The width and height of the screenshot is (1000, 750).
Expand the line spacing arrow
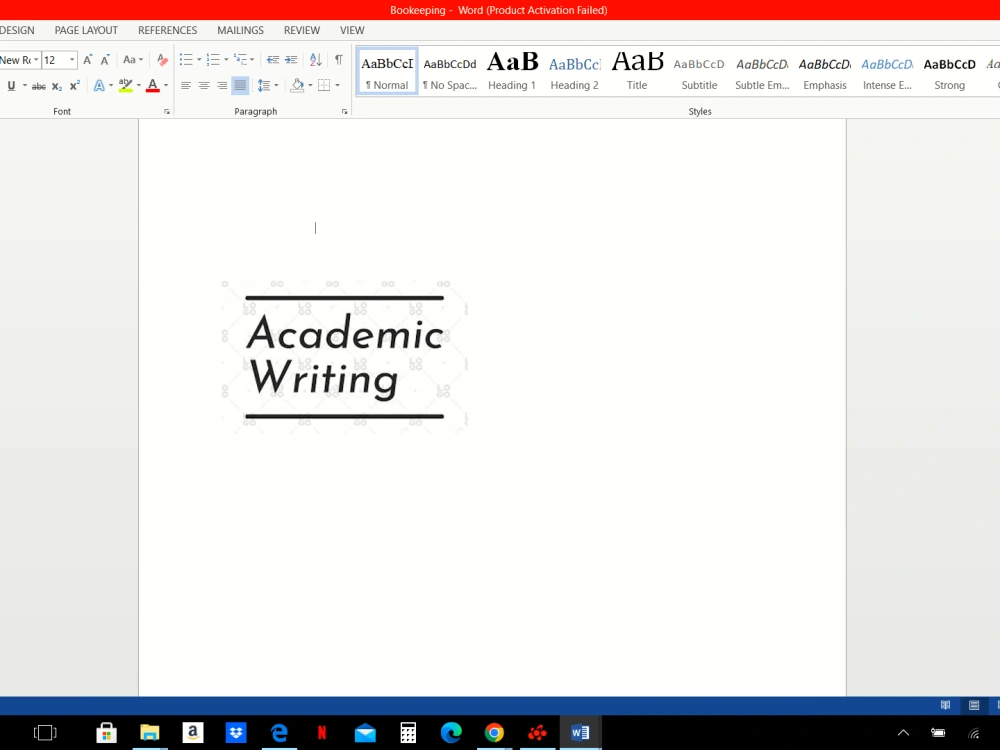[276, 85]
